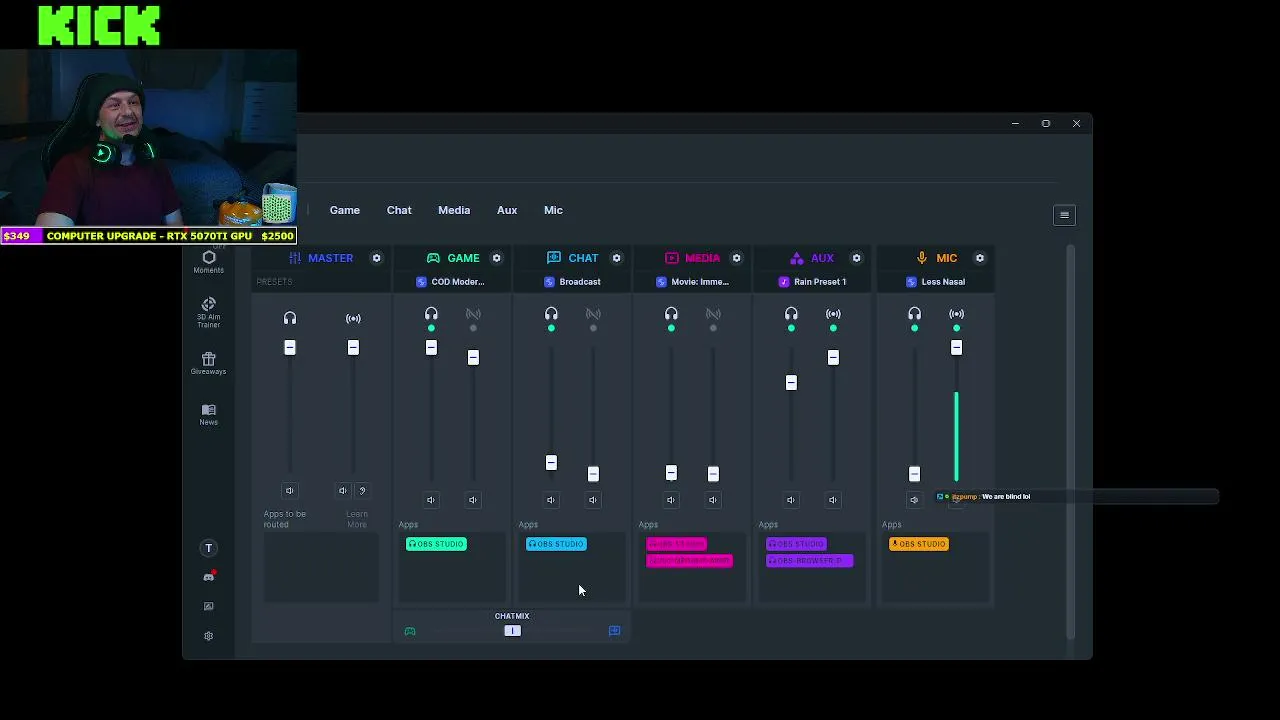Select OBS STUDIO app tag in Mic
Viewport: 1280px width, 720px height.
coord(919,544)
